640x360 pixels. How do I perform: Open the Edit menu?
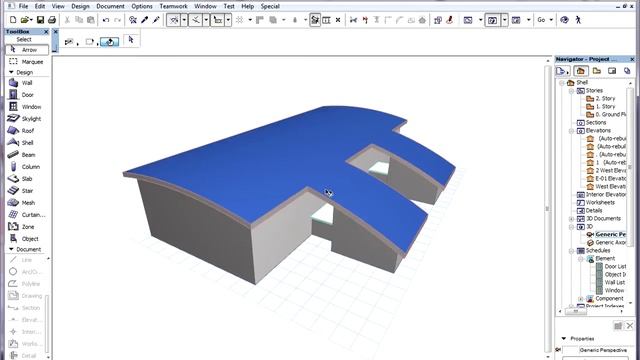coord(40,6)
